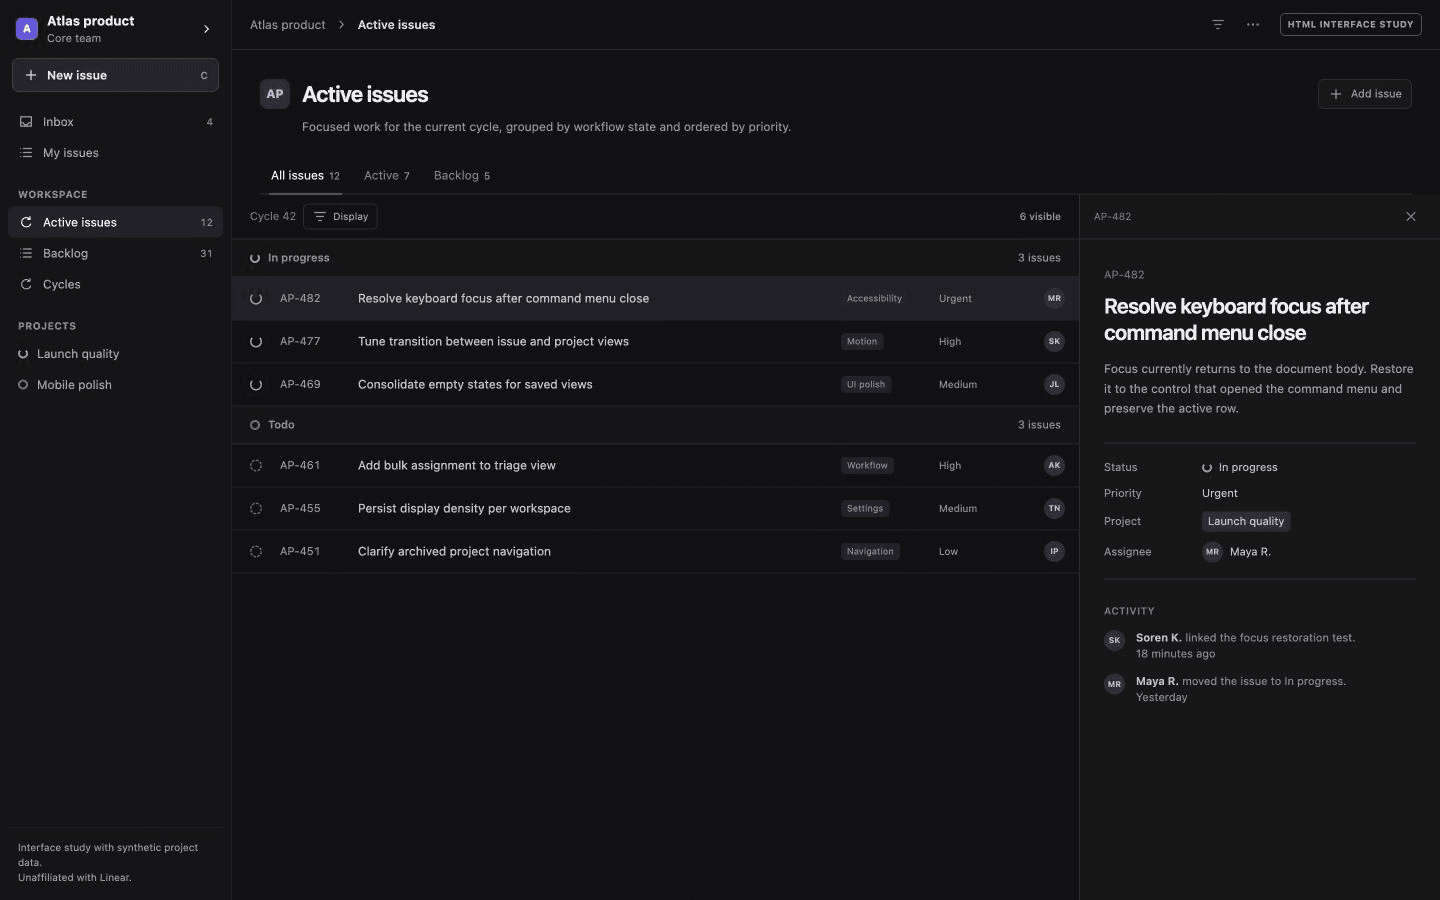Screen dimensions: 1440x900
Task: Click the HTML INTERFACE STUDY badge
Action: coord(1350,24)
